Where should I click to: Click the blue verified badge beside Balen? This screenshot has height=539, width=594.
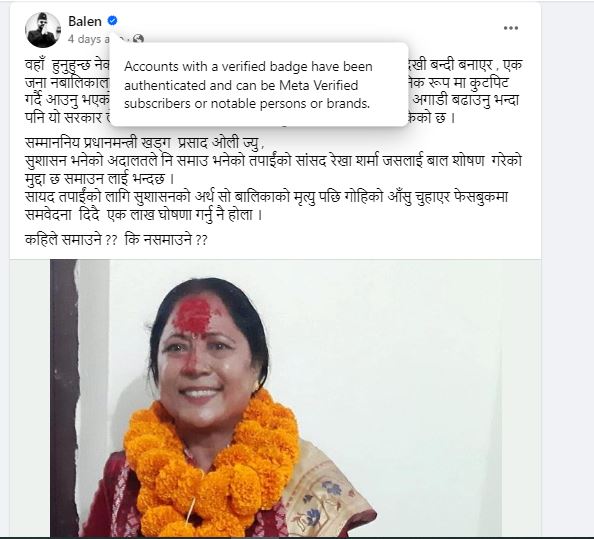pos(113,20)
